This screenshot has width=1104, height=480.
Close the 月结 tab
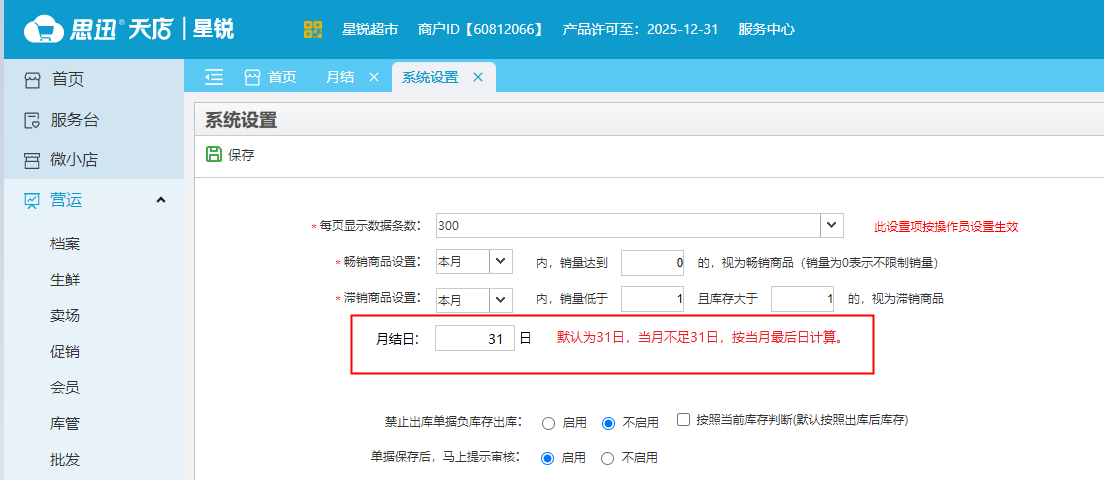tap(374, 77)
